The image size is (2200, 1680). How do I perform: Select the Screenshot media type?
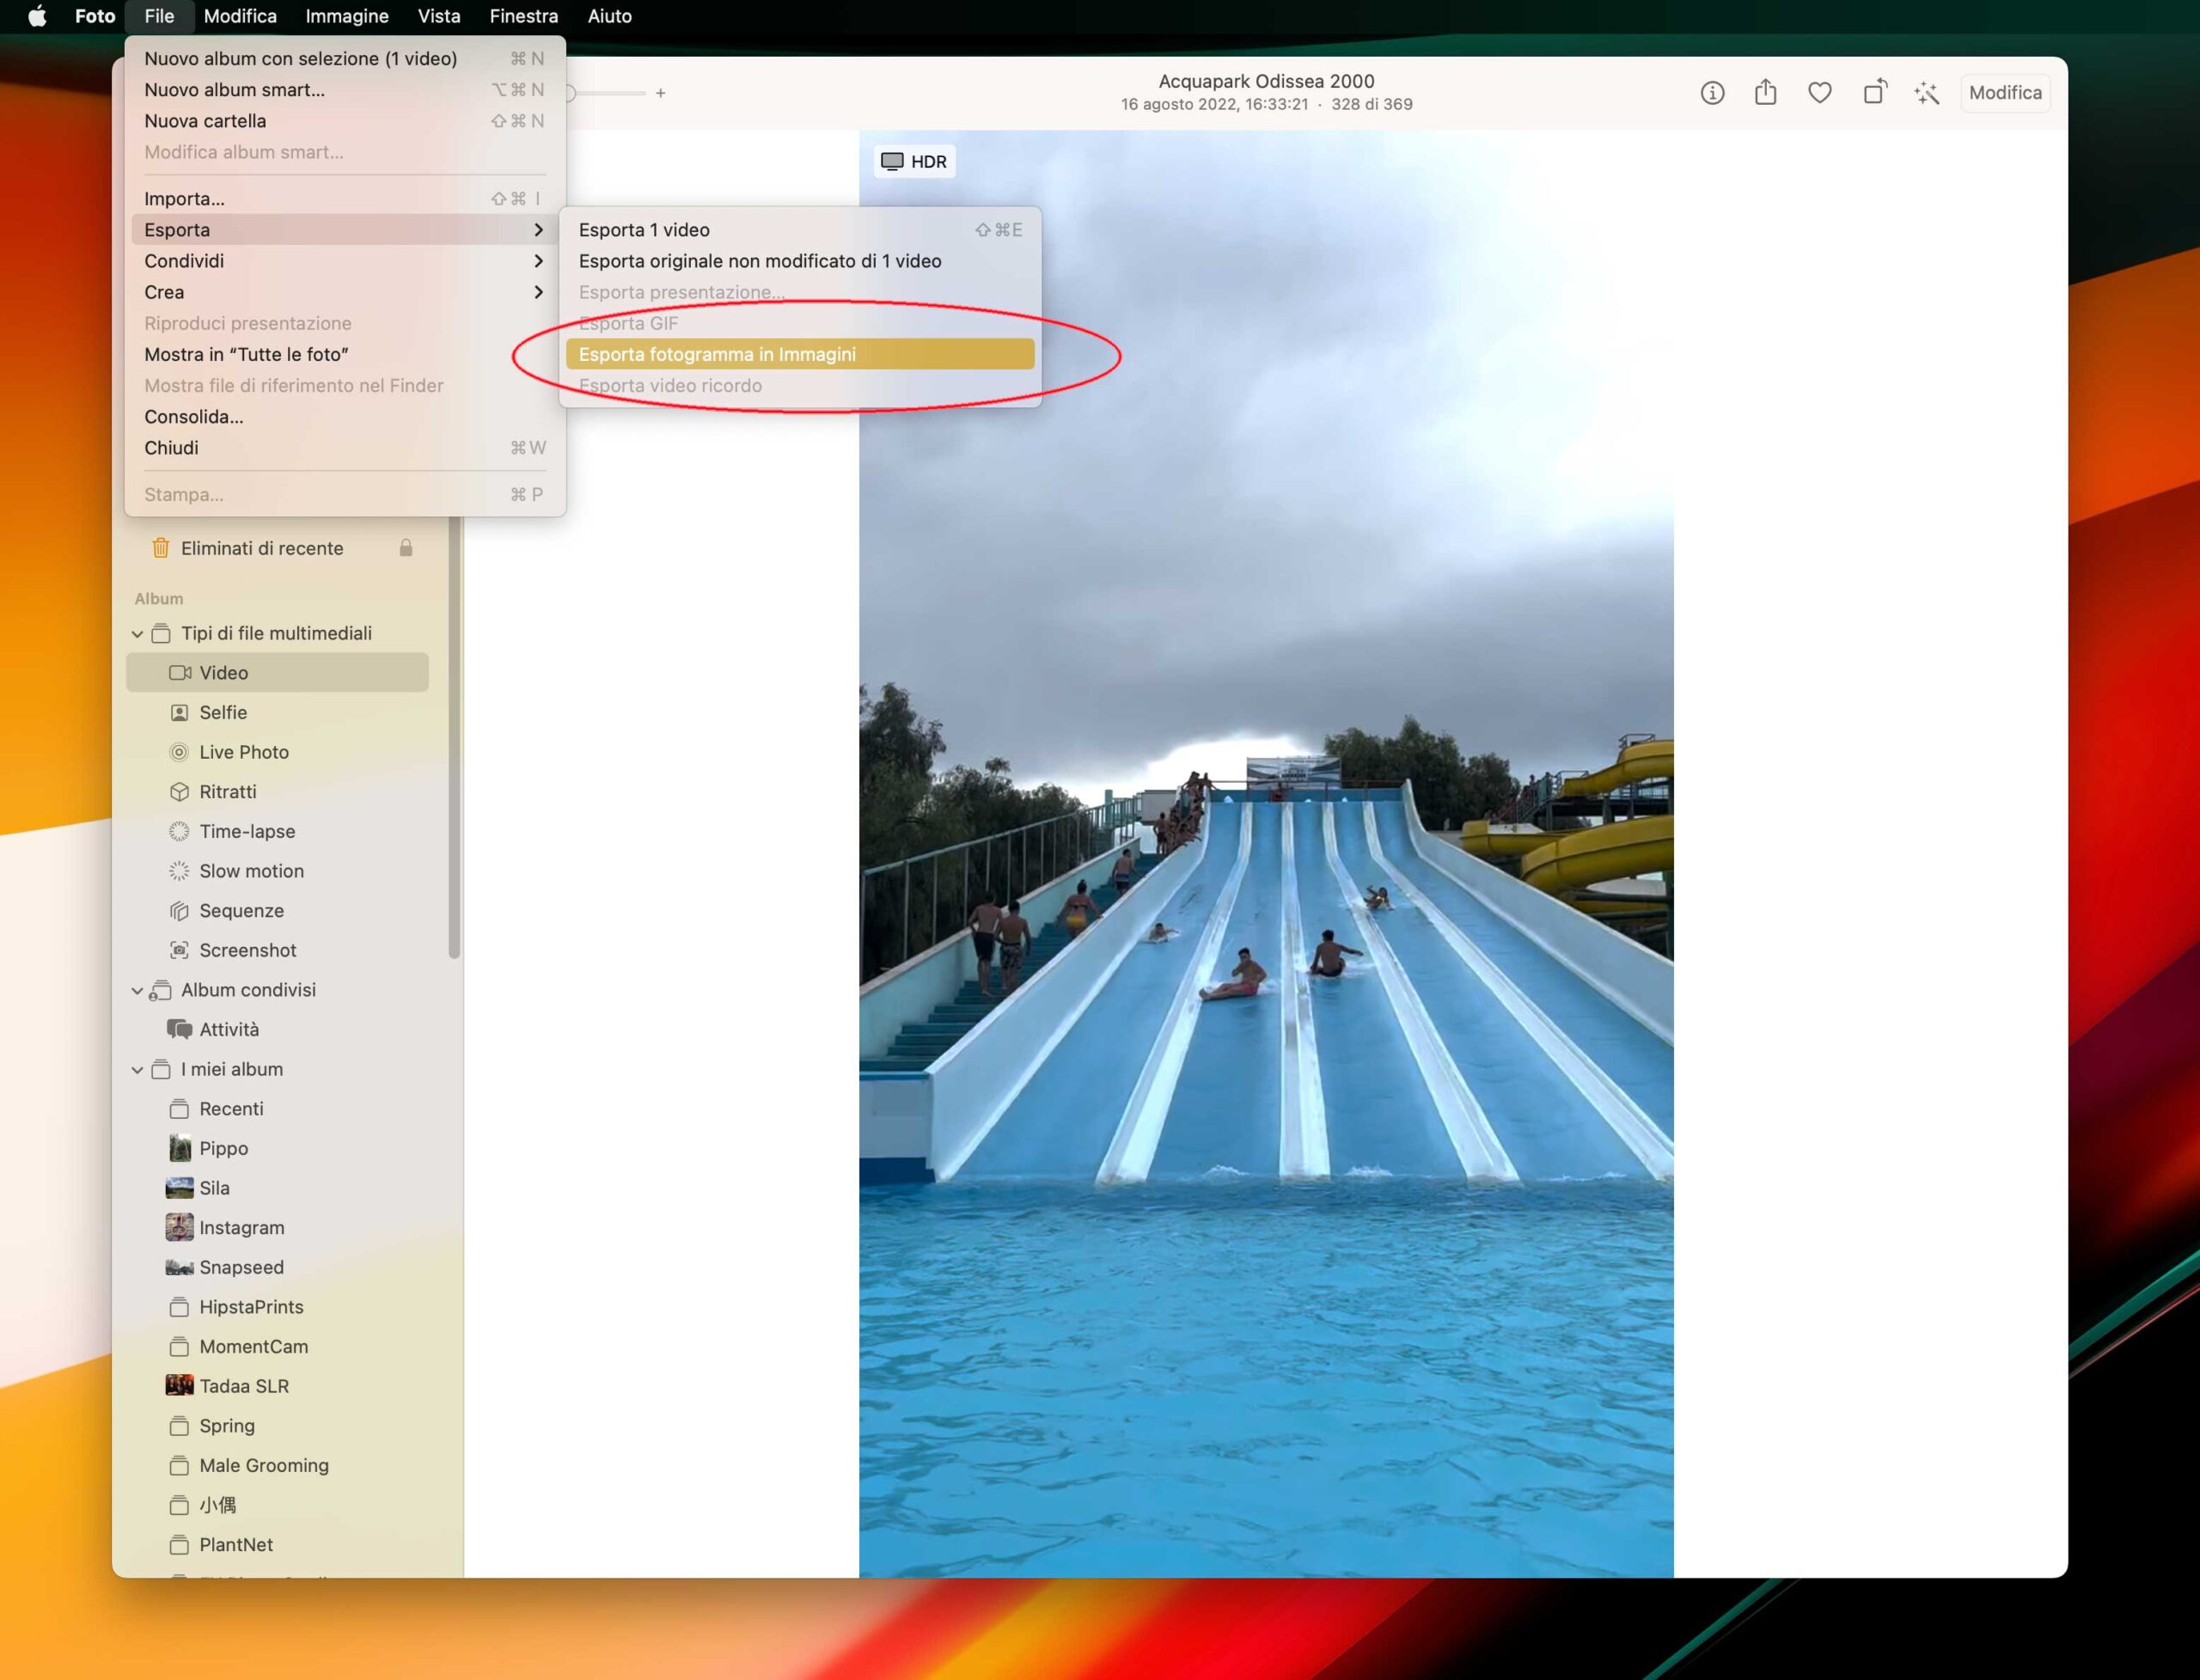247,950
